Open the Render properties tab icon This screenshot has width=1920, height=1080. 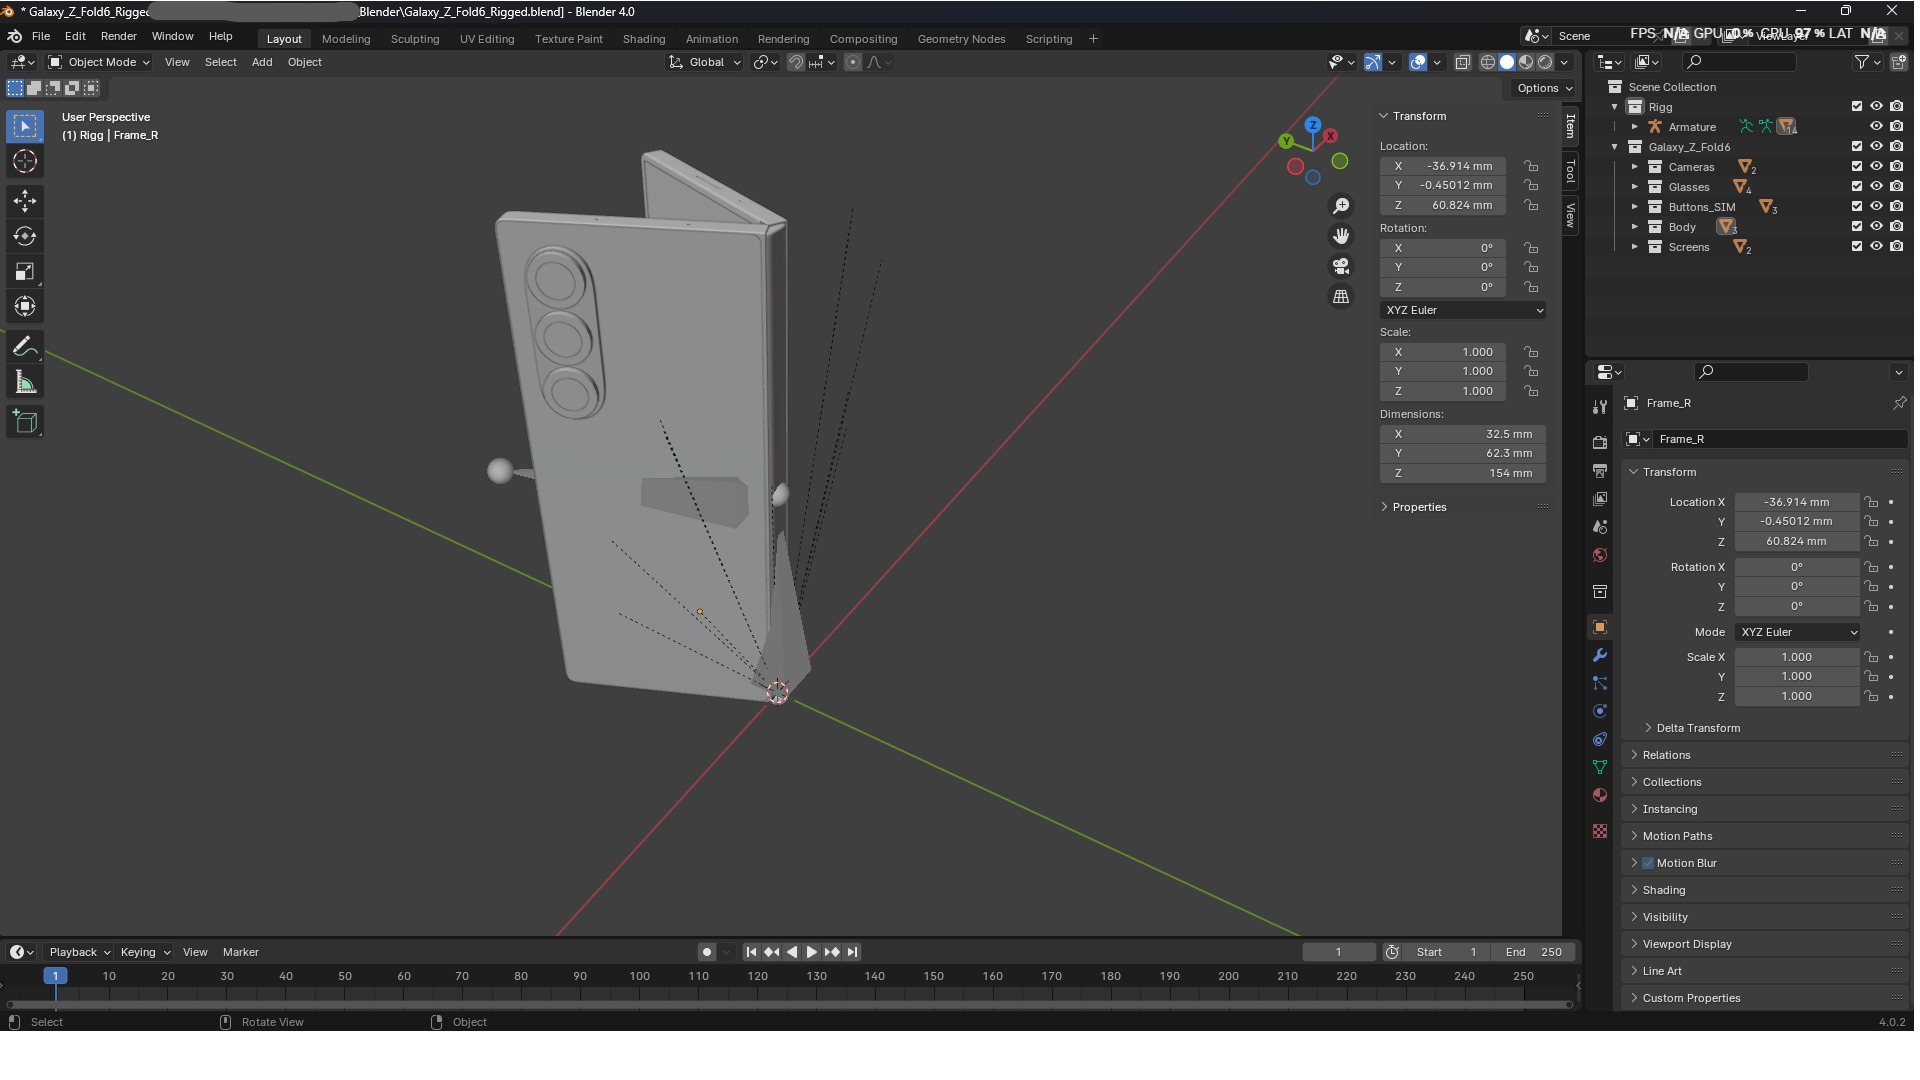[1600, 442]
